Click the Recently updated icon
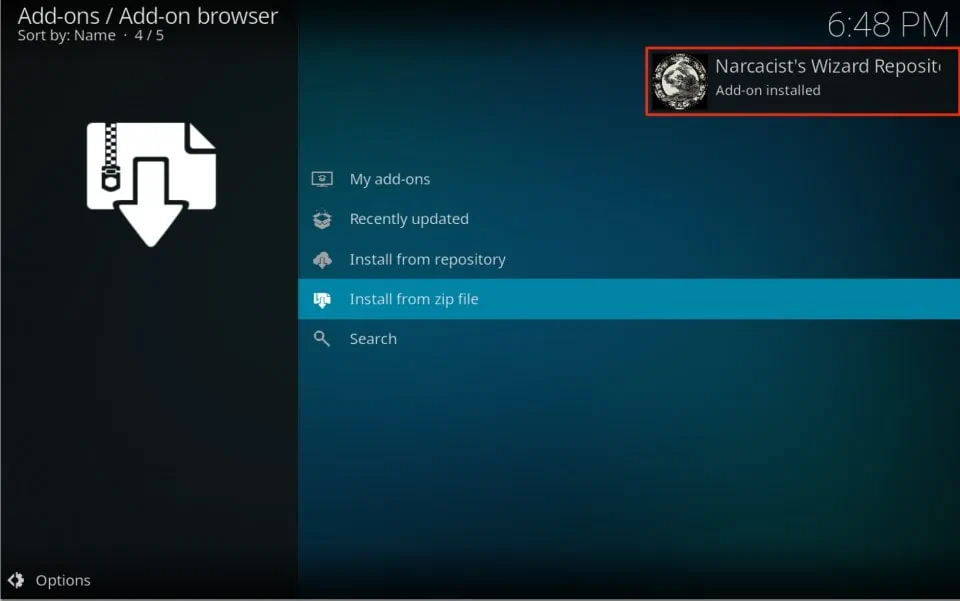 [x=322, y=218]
